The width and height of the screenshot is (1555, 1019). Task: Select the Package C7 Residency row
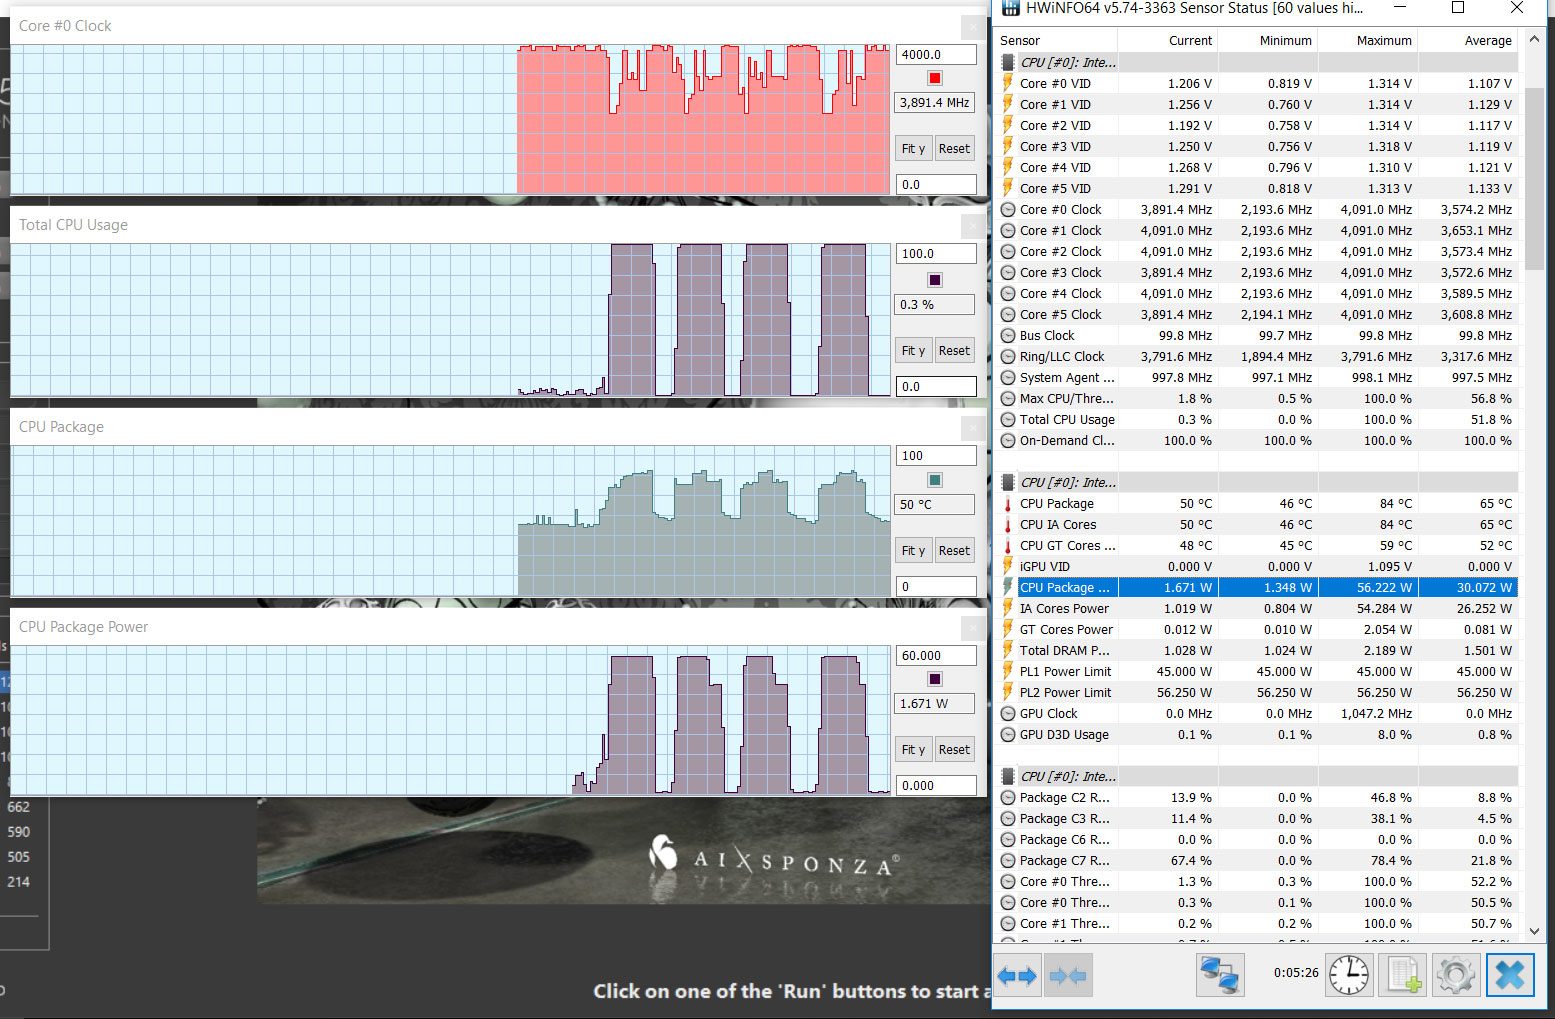(1257, 861)
